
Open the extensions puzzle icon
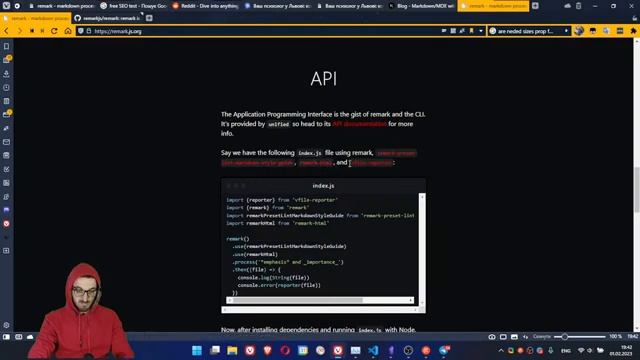(x=633, y=31)
